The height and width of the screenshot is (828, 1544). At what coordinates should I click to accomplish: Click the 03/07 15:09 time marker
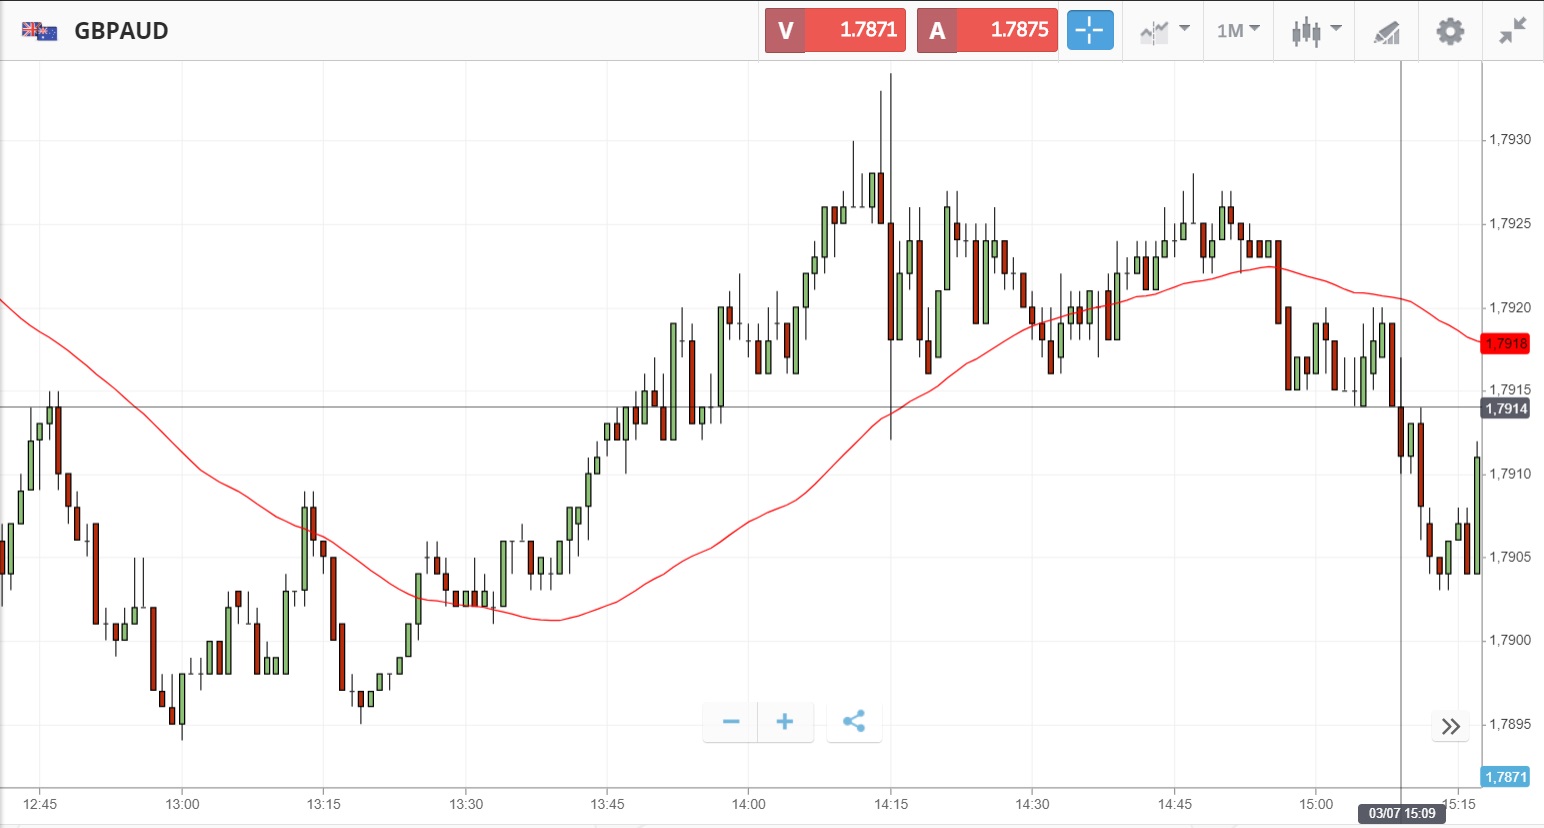1401,813
